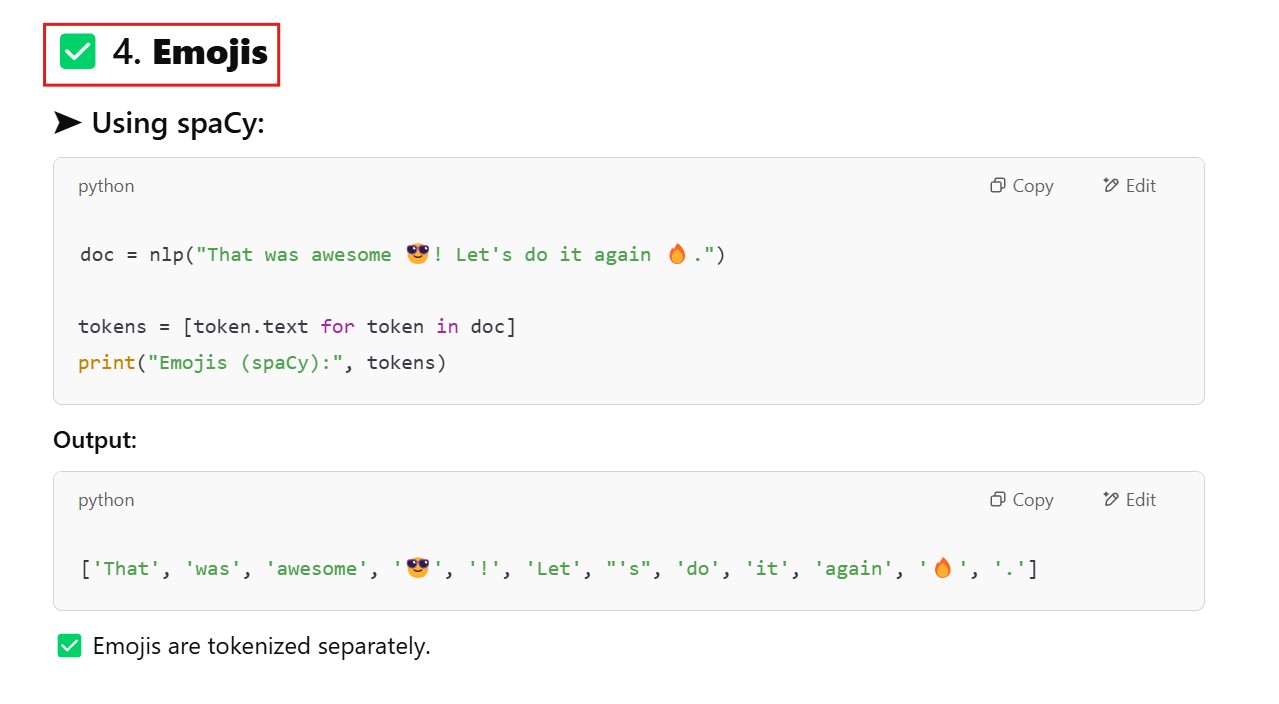Viewport: 1279px width, 704px height.
Task: Click the fire emoji in the output list
Action: coord(942,568)
